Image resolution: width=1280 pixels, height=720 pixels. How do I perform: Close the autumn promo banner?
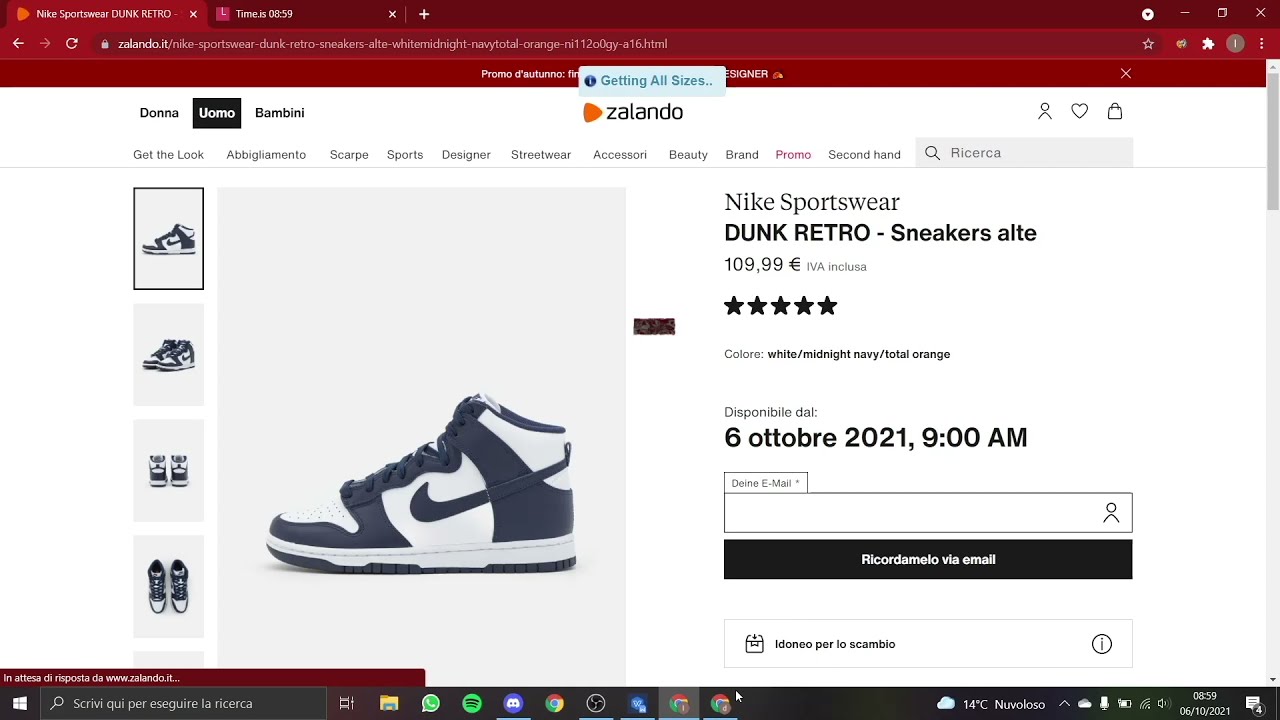tap(1126, 74)
